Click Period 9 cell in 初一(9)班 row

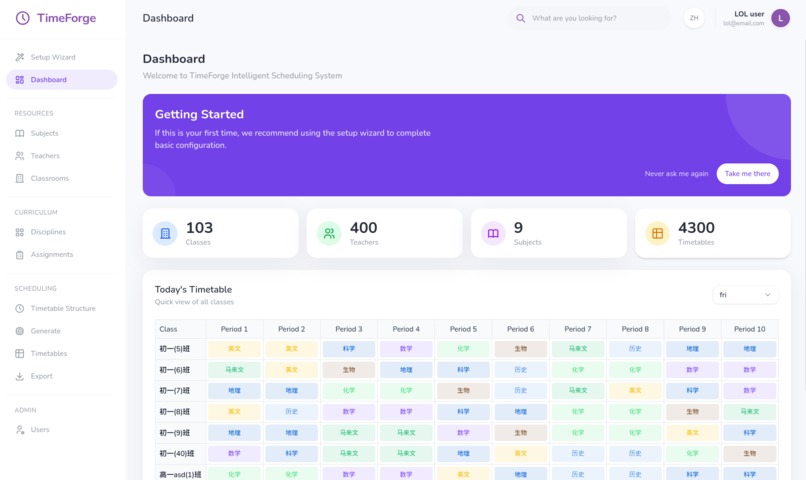(692, 433)
